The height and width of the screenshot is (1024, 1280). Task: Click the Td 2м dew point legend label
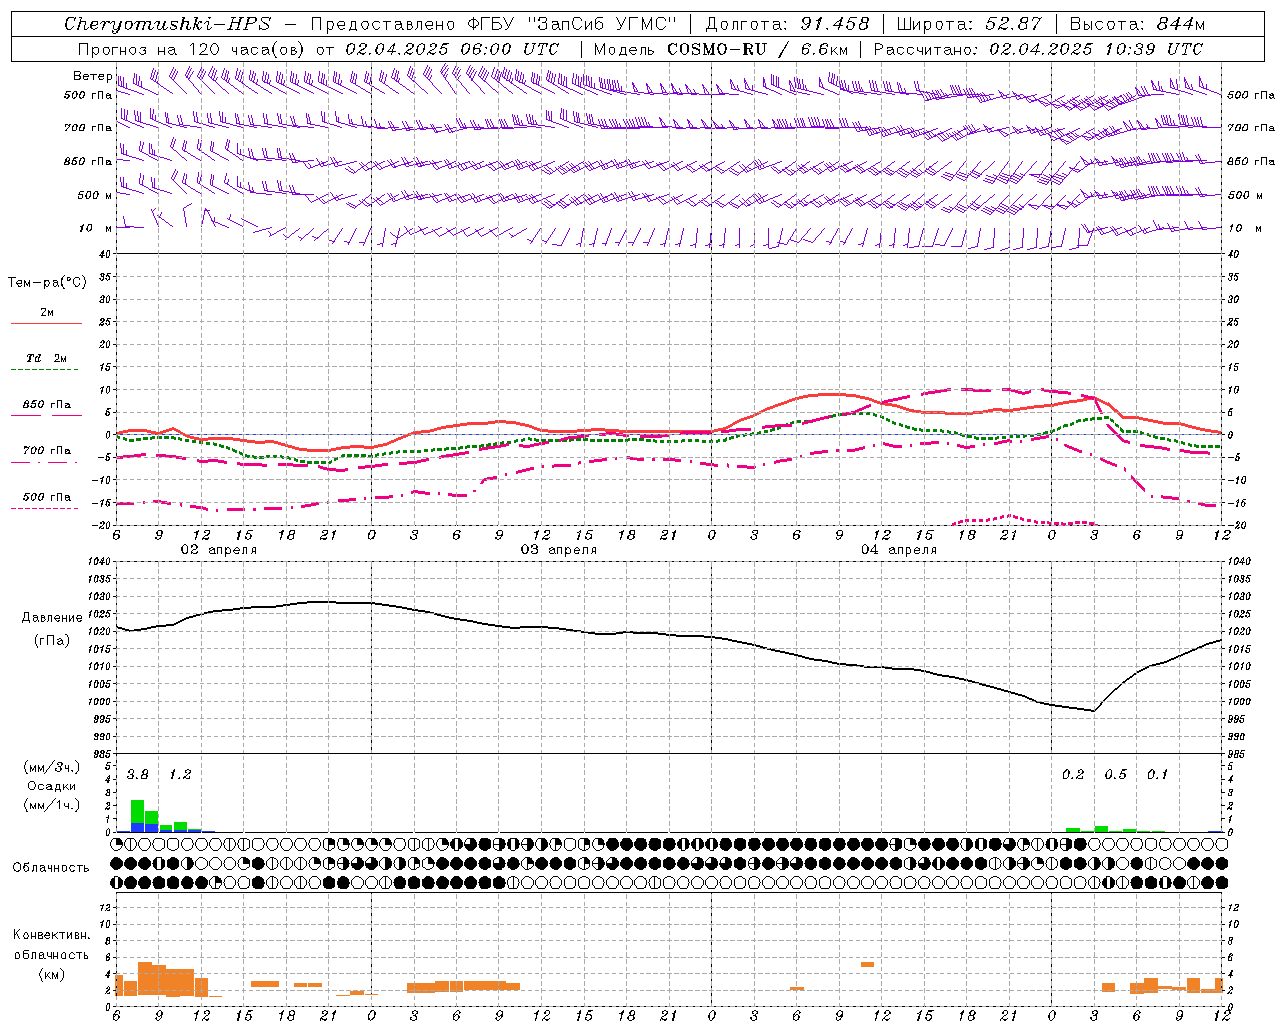pos(47,358)
